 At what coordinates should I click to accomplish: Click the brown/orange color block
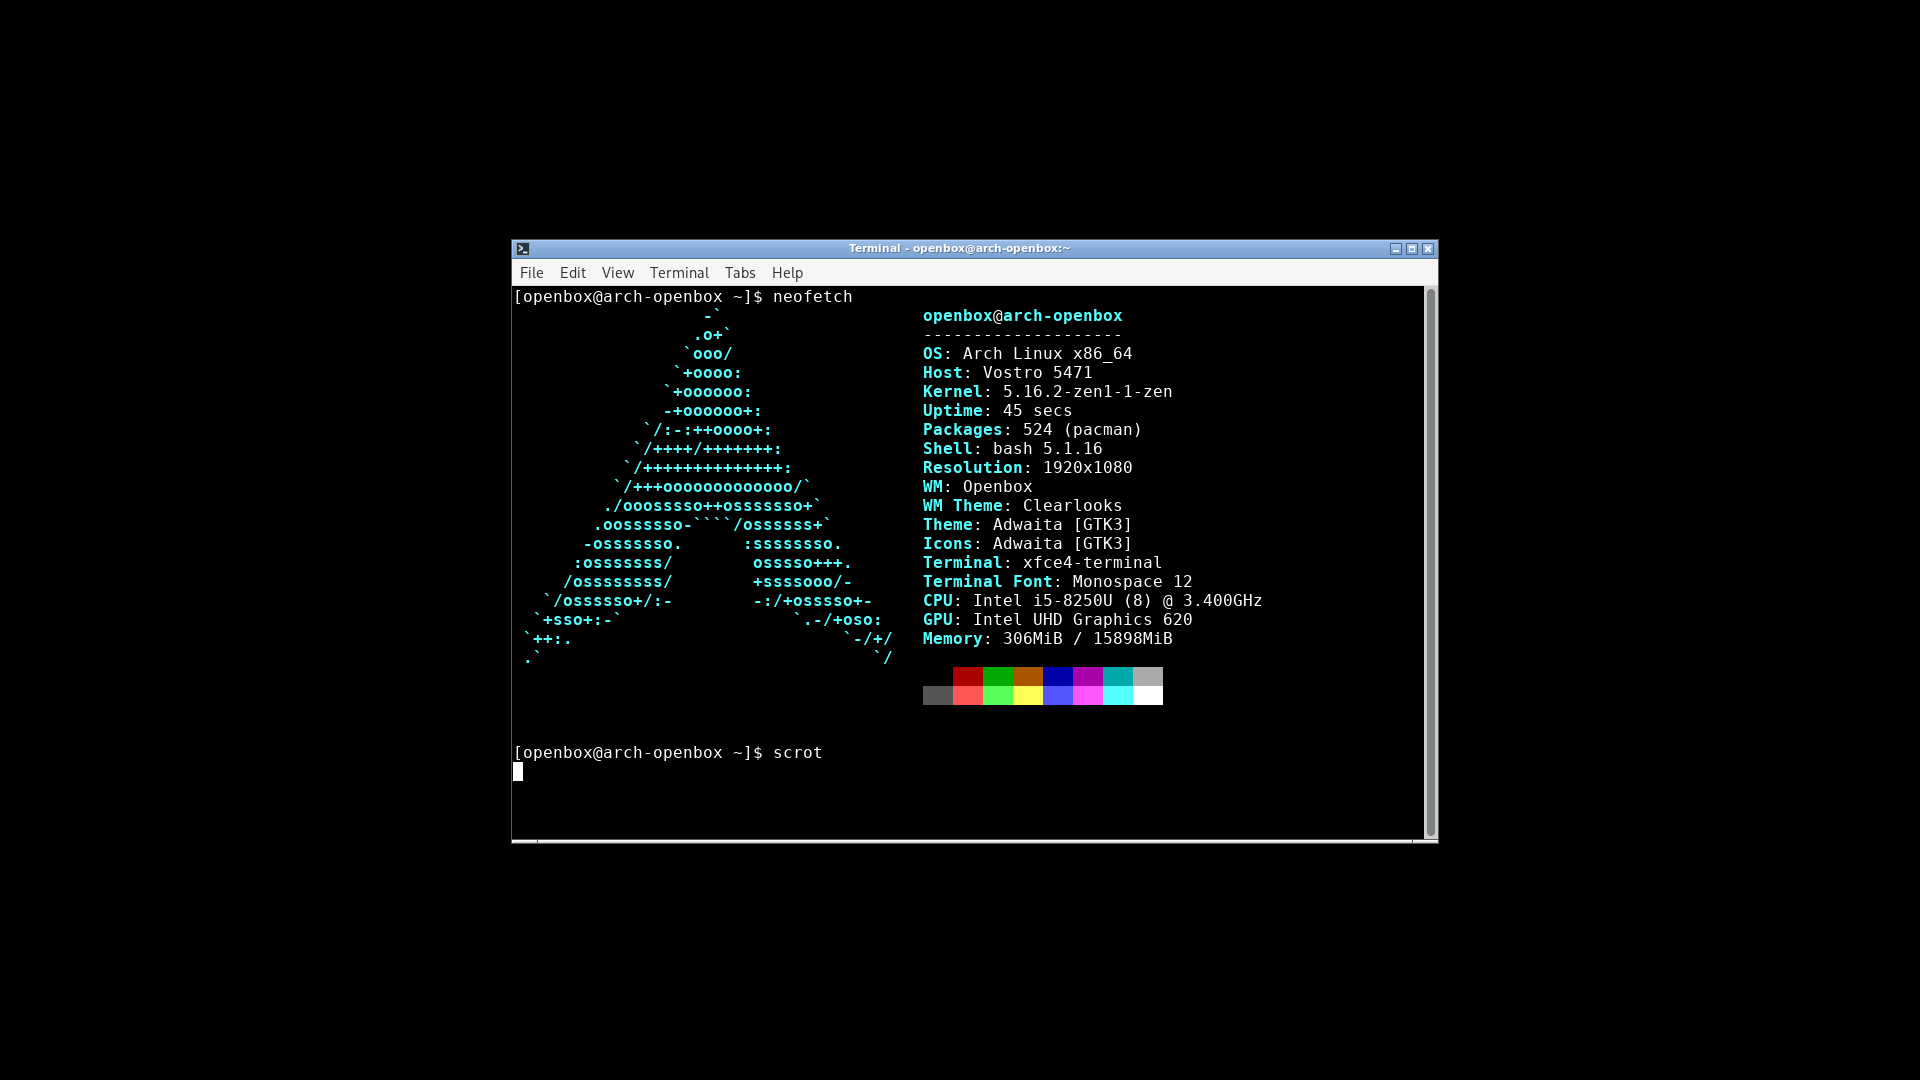click(1028, 676)
